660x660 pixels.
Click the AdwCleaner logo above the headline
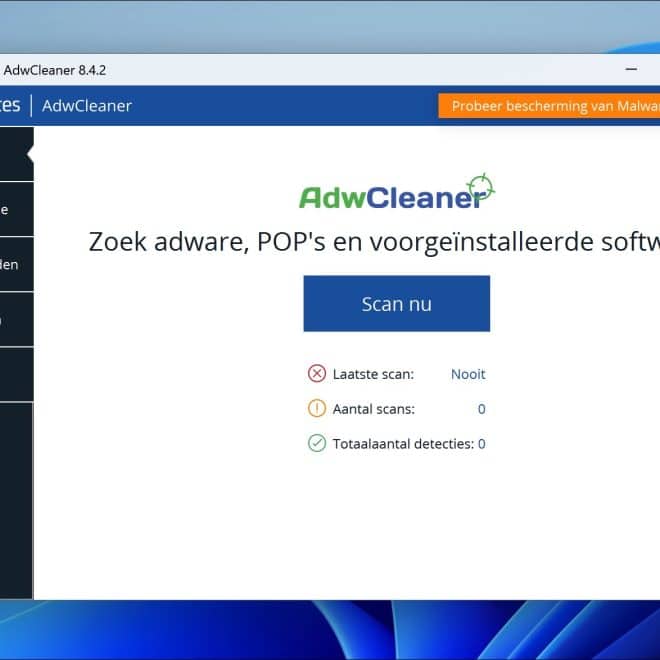coord(397,192)
